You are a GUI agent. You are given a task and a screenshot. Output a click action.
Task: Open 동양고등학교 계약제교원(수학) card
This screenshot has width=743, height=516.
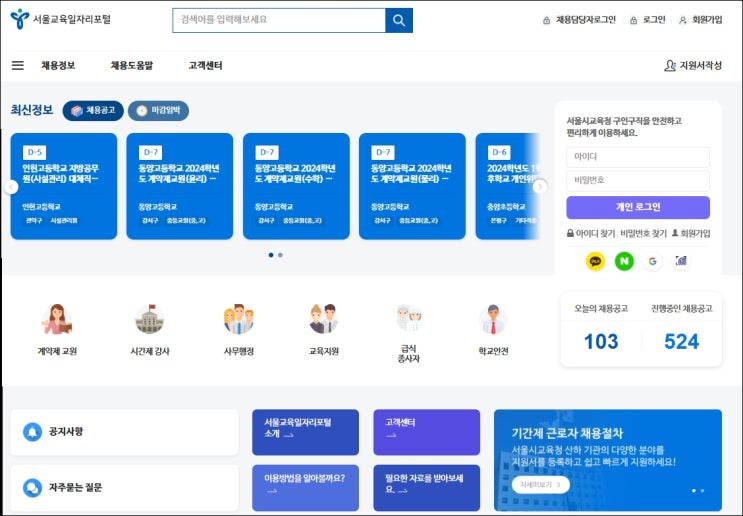[x=296, y=186]
